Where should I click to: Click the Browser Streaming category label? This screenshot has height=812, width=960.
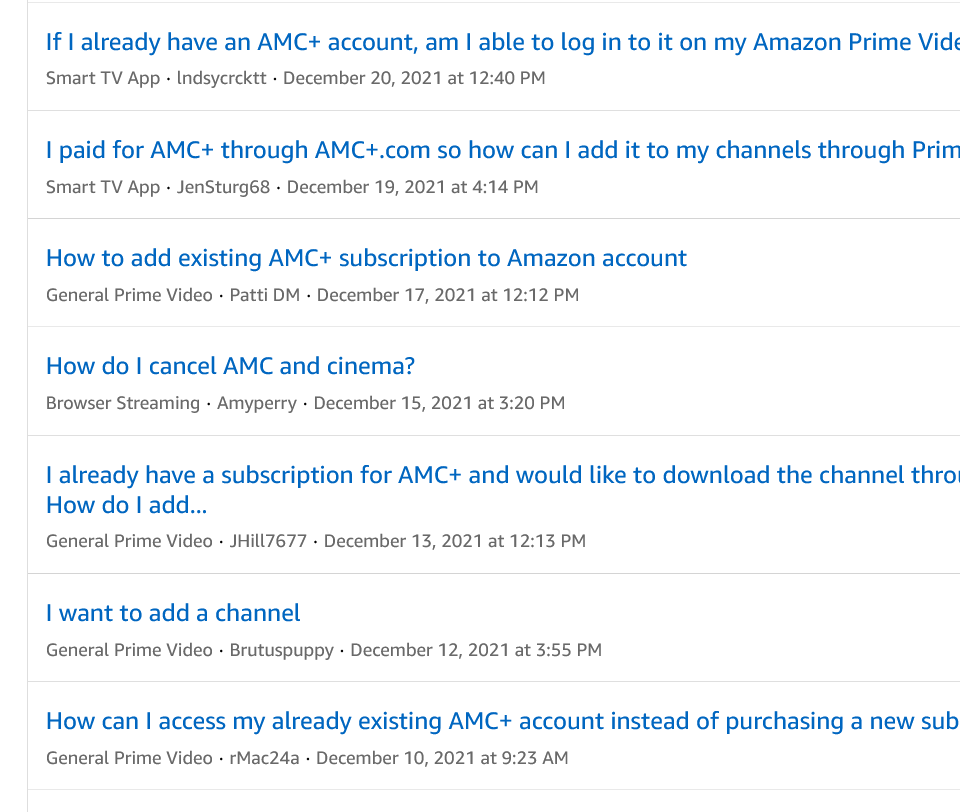(123, 403)
